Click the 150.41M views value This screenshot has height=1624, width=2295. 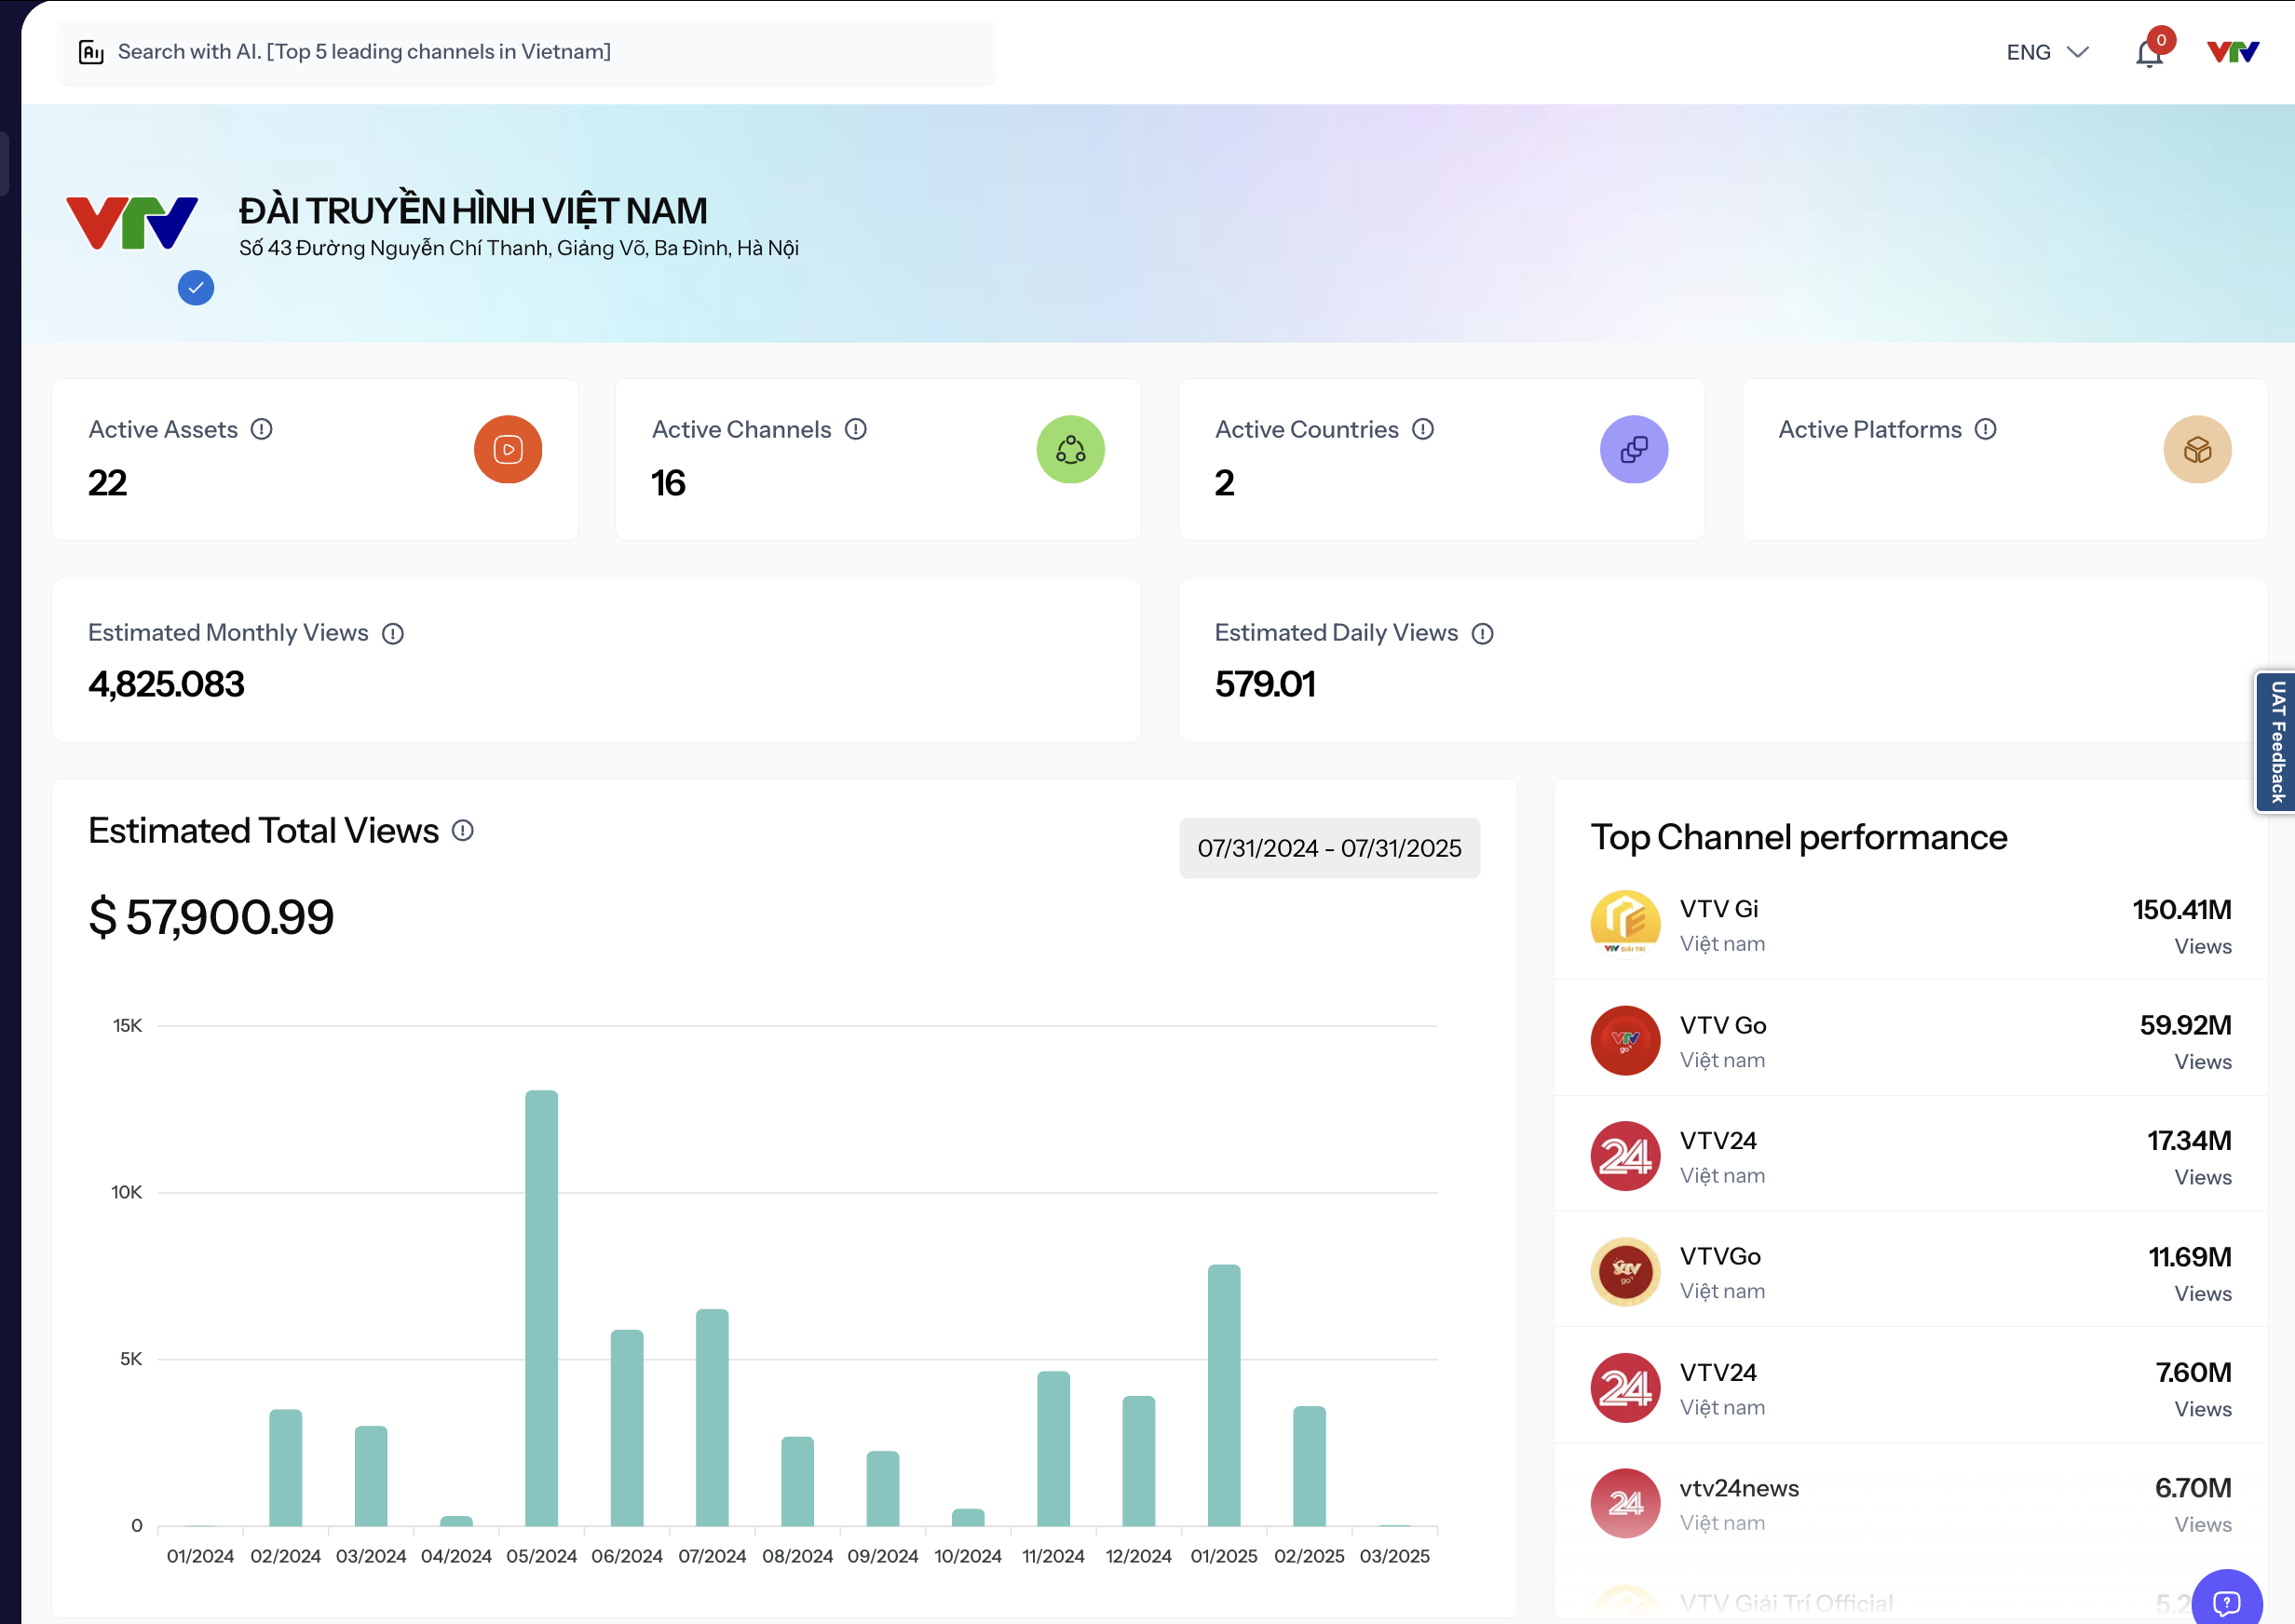click(x=2182, y=909)
